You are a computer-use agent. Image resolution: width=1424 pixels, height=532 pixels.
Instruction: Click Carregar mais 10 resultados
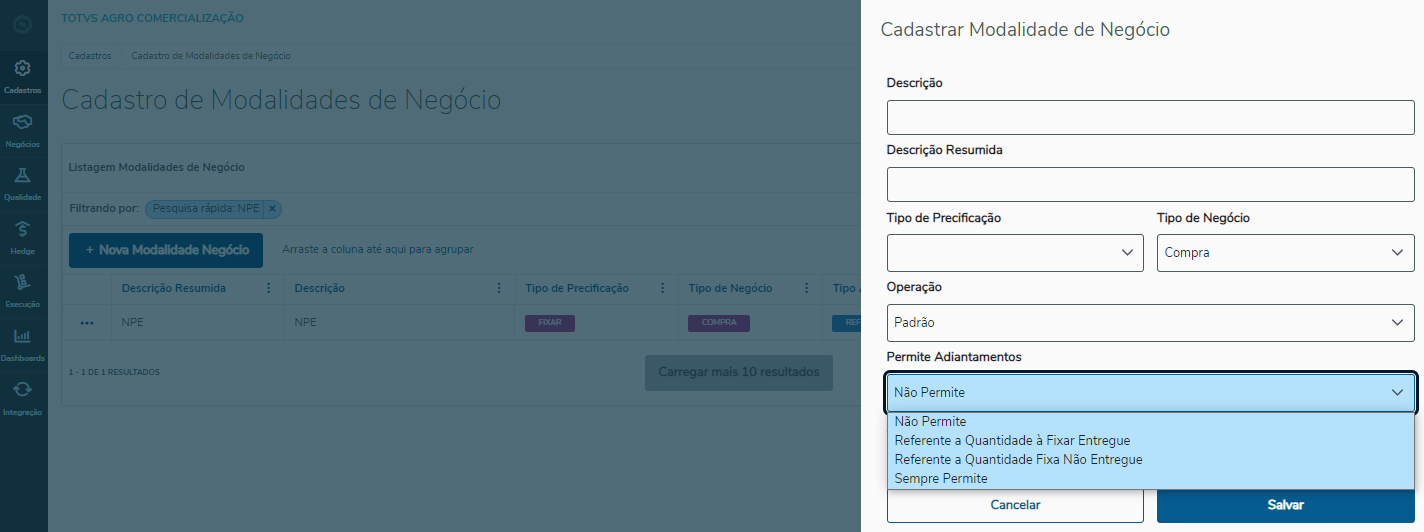(739, 372)
